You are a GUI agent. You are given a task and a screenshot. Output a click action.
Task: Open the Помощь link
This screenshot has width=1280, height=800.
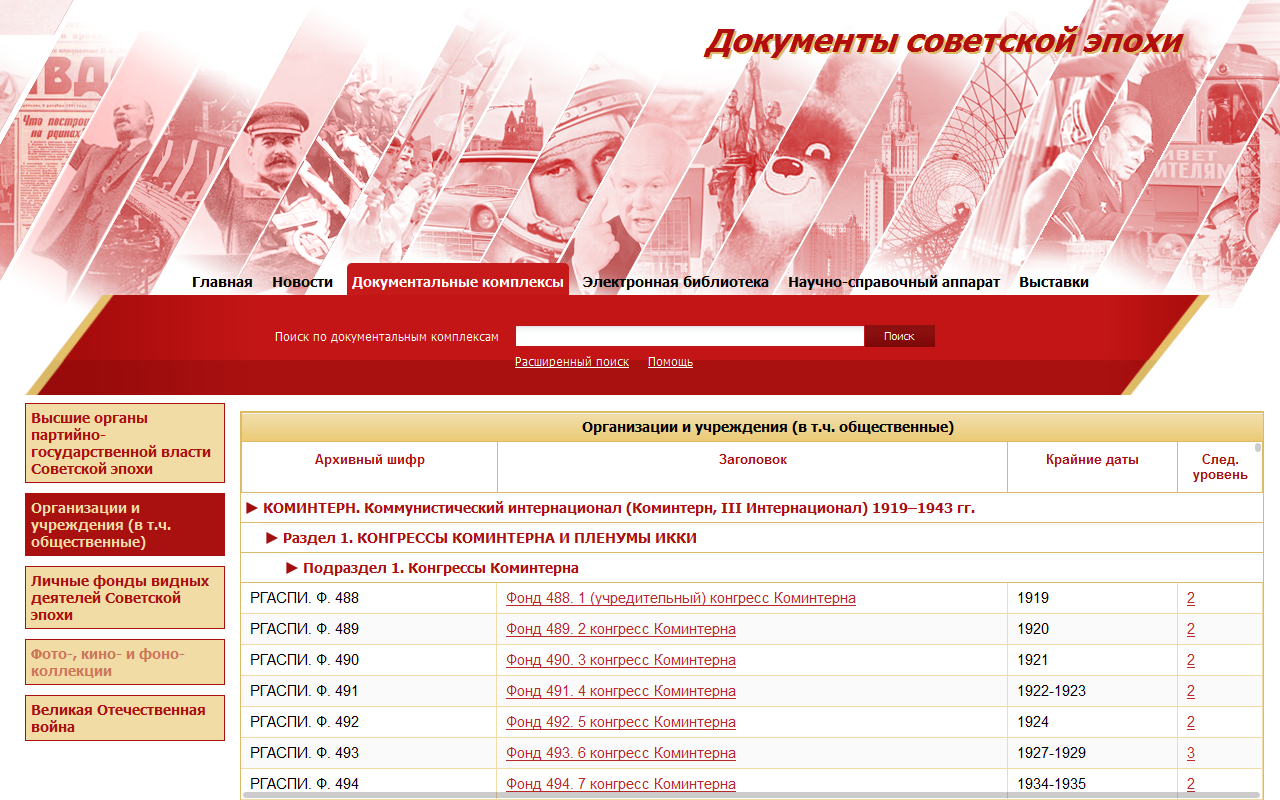point(670,362)
